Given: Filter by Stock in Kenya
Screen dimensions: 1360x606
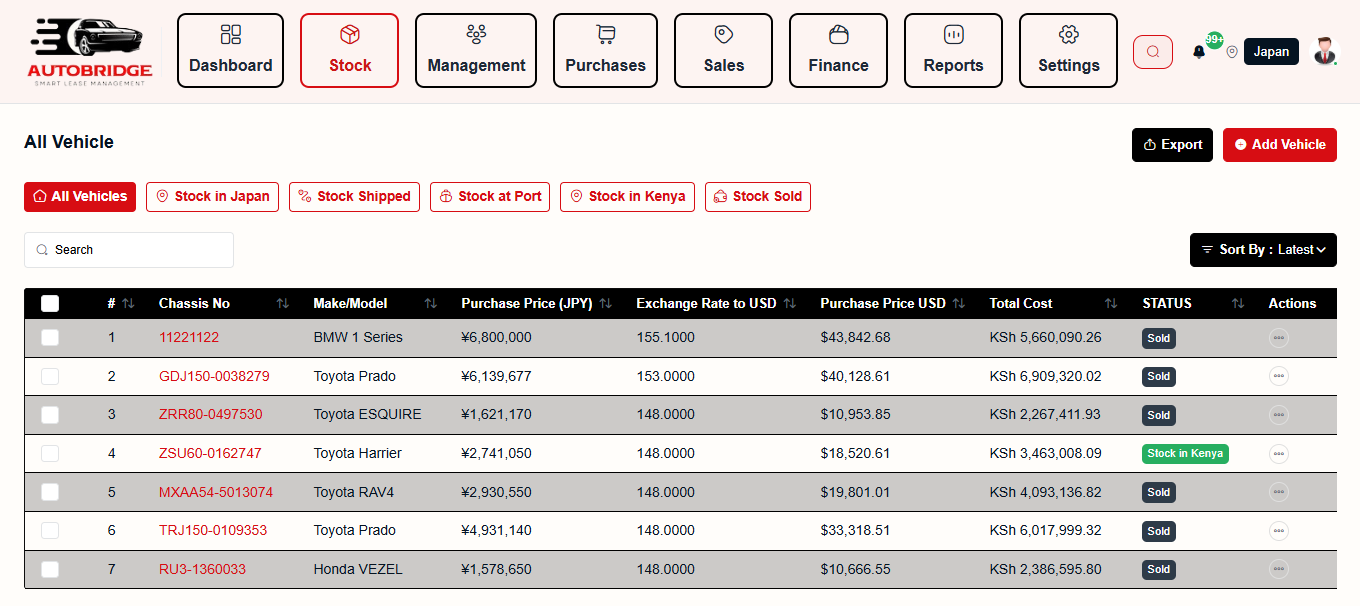Looking at the screenshot, I should pyautogui.click(x=627, y=197).
